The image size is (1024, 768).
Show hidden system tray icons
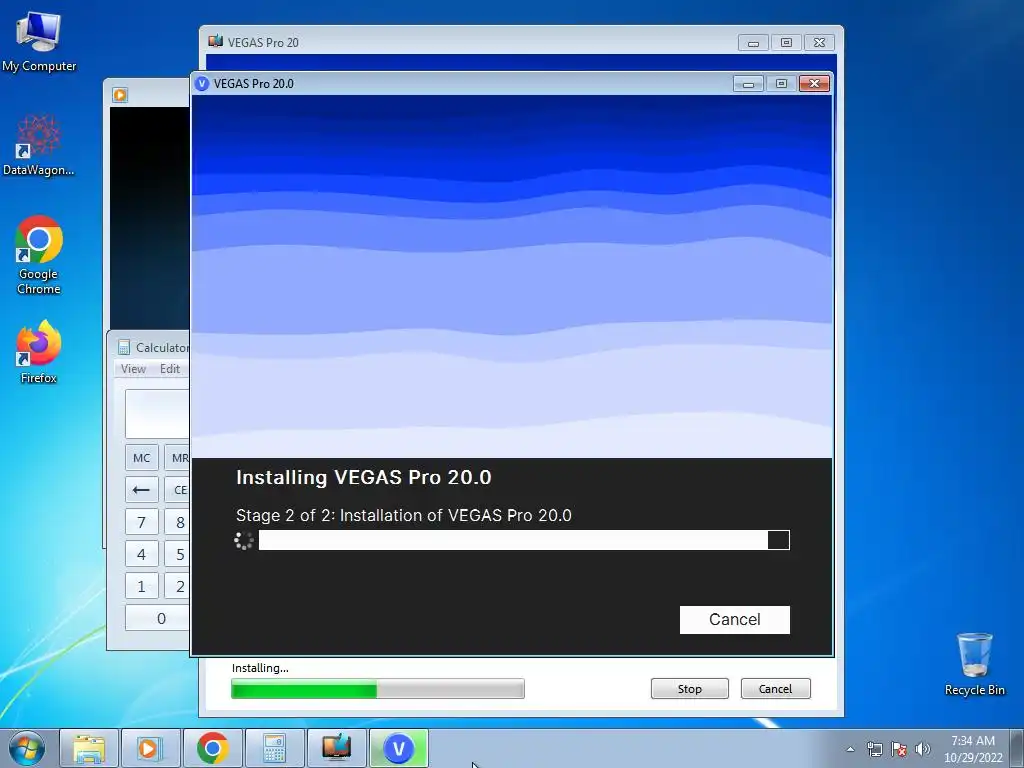(850, 749)
